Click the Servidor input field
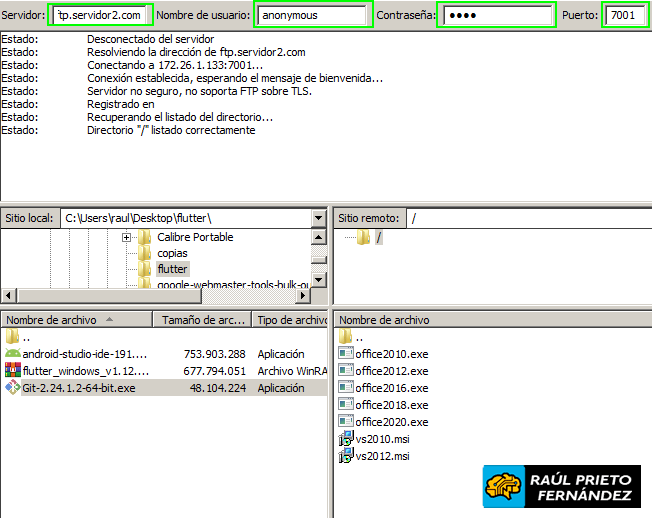The height and width of the screenshot is (518, 652). (100, 16)
